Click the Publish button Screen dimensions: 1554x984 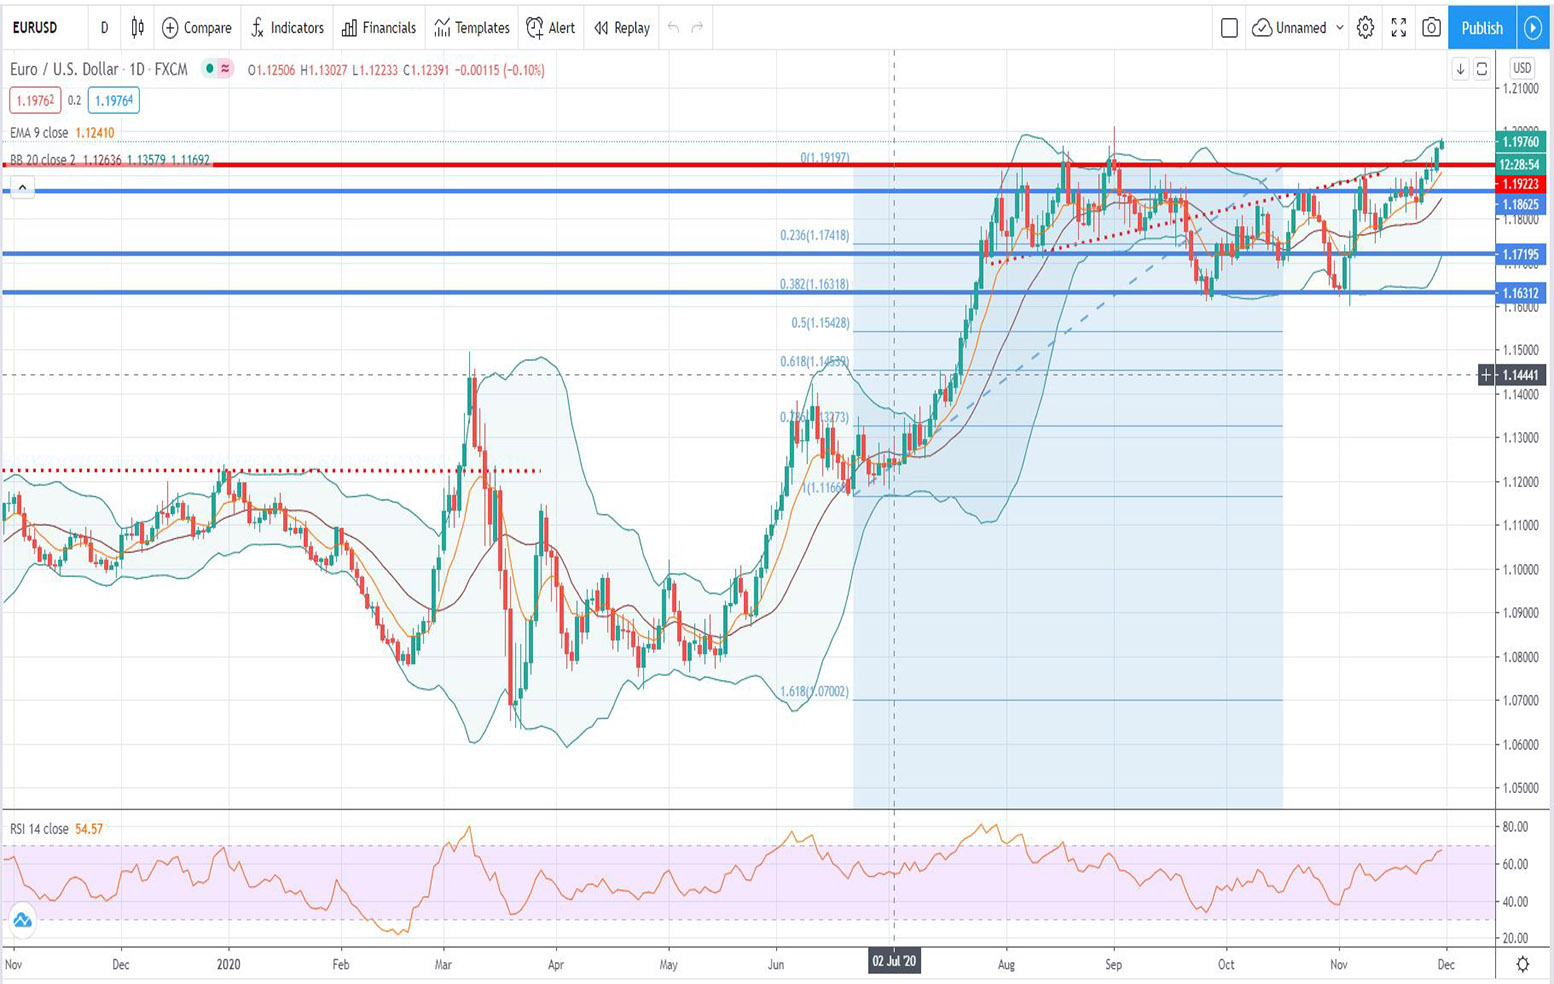[x=1481, y=28]
